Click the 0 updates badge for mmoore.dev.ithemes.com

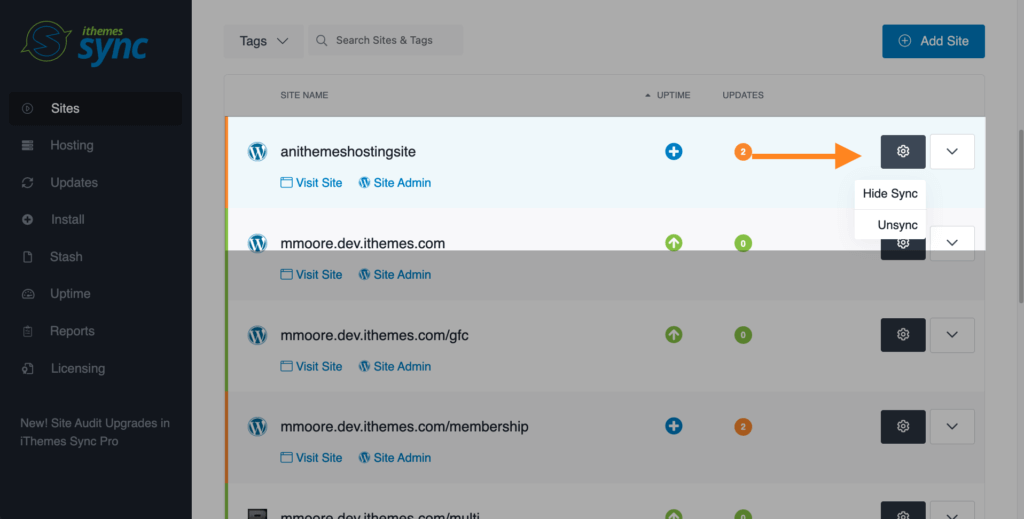tap(743, 244)
